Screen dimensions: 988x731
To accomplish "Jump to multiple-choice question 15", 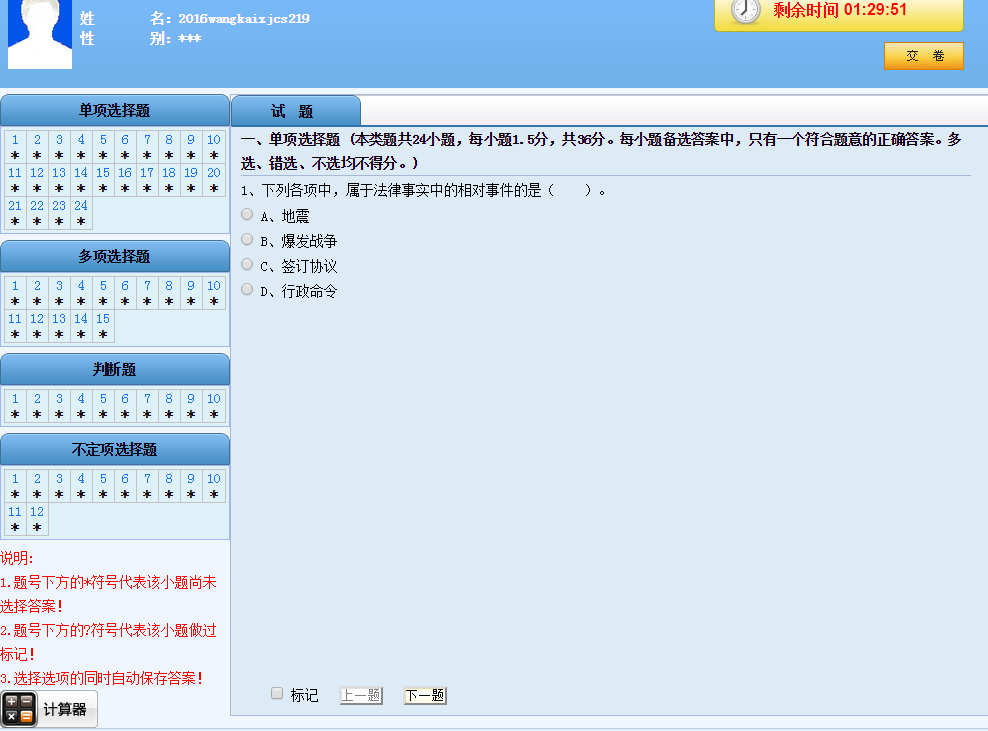I will pos(103,319).
